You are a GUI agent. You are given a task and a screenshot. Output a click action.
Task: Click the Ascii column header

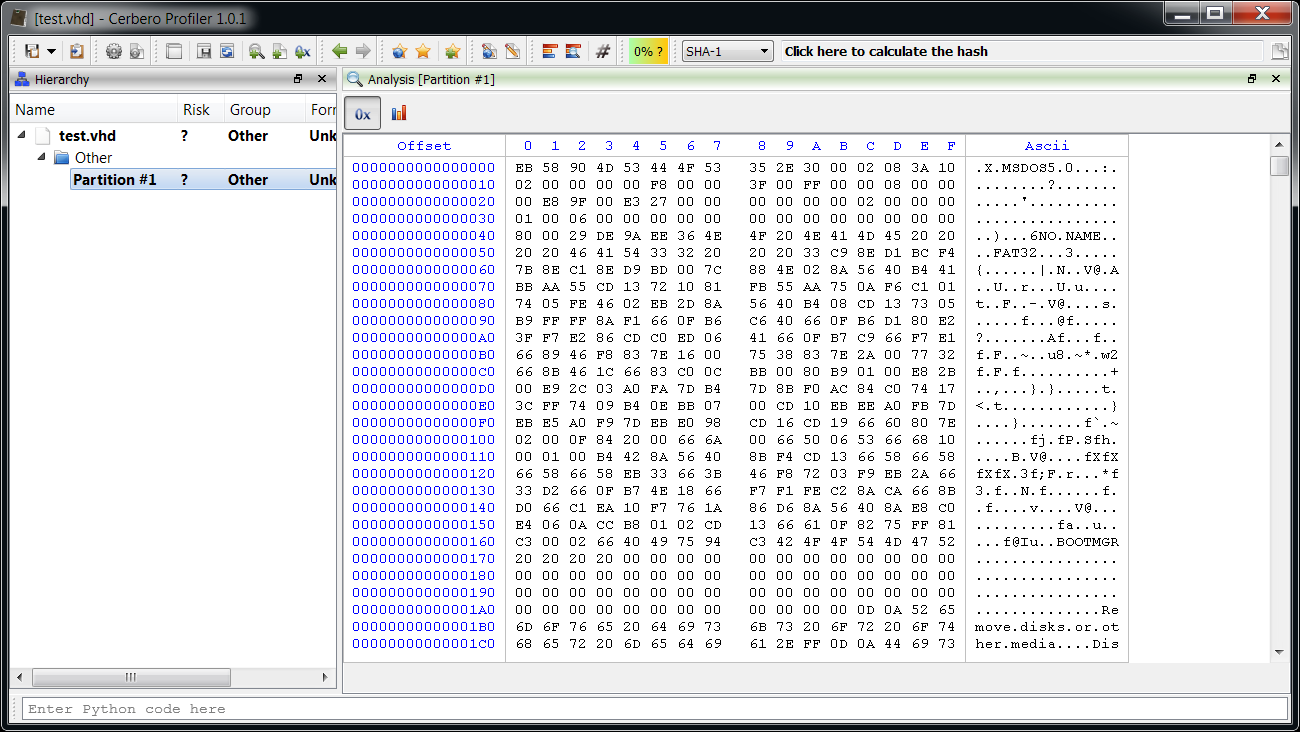point(1047,146)
